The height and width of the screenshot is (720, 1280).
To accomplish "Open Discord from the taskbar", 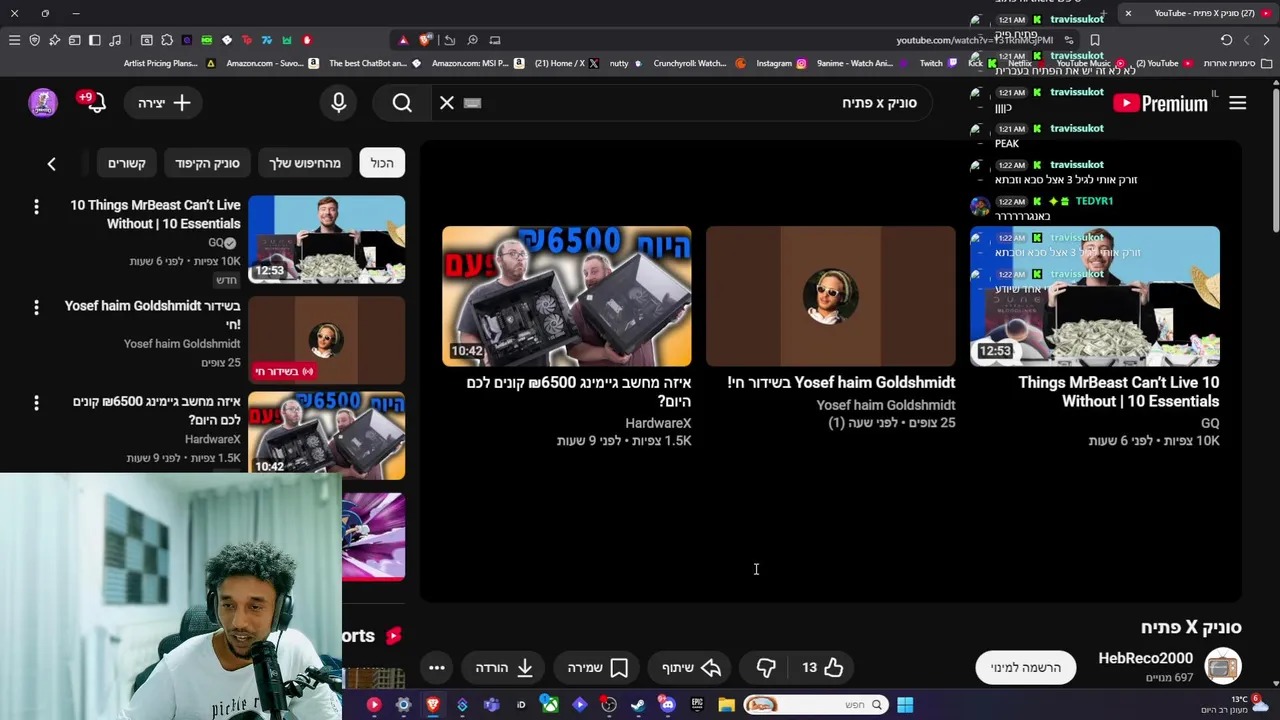I will pos(667,705).
